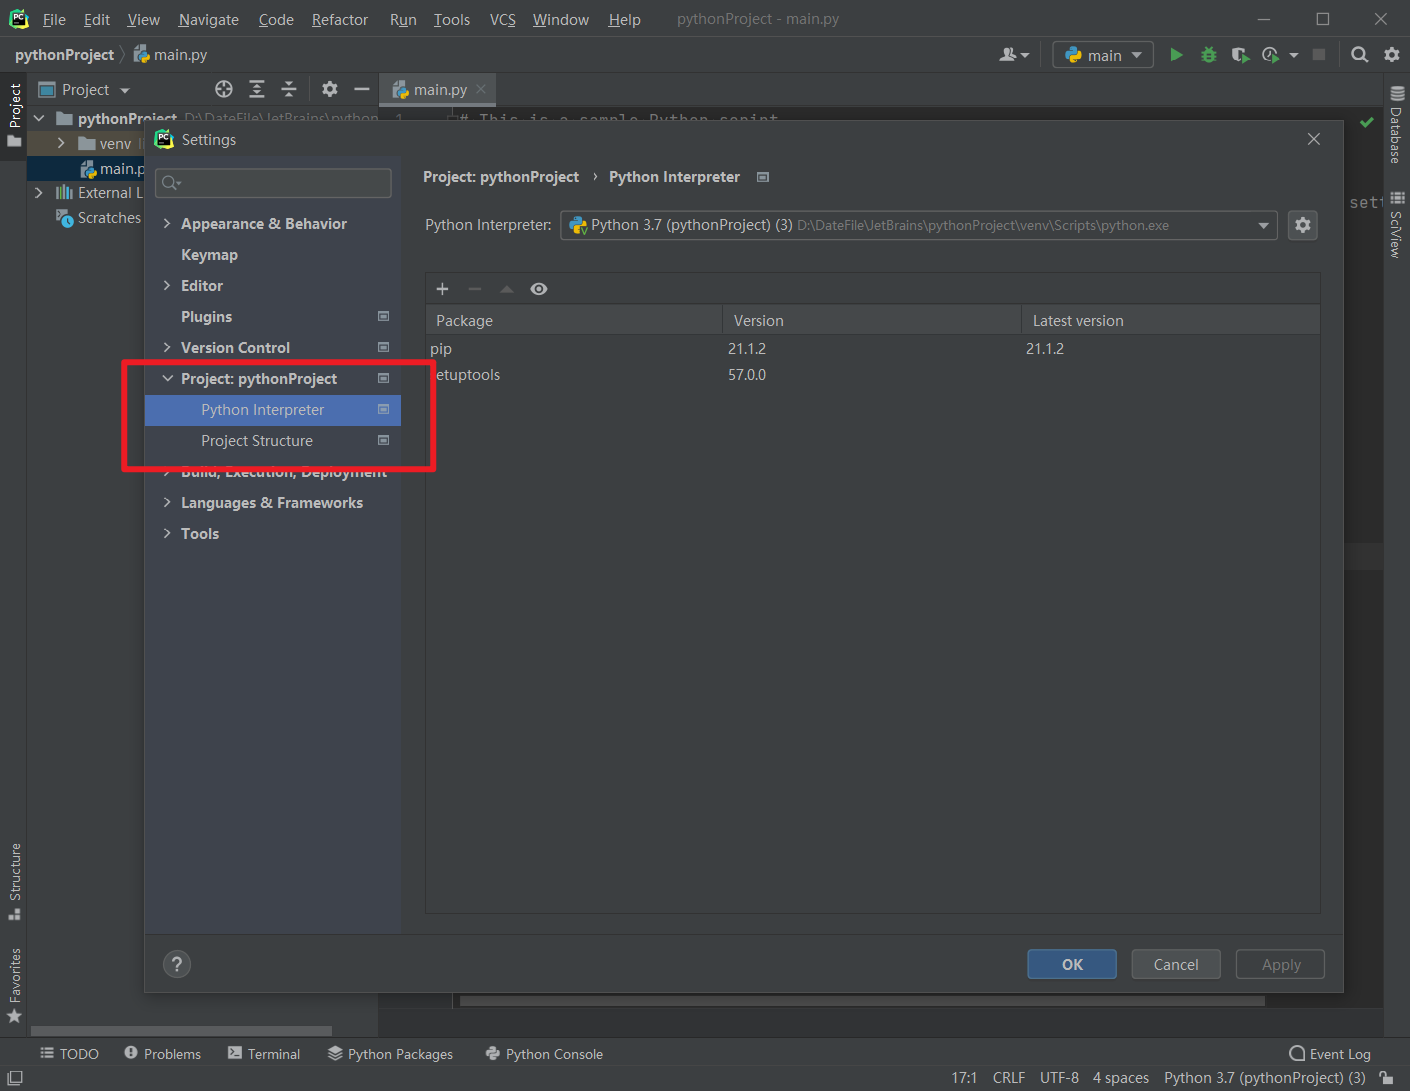Collapse all icon in Project panel
Screen dimensions: 1410x1091
pos(289,89)
